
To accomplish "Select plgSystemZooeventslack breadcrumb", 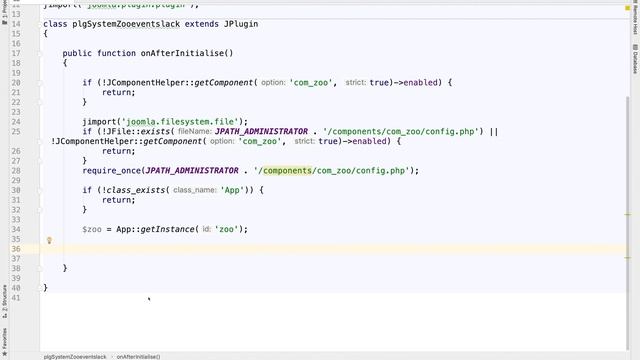I will [x=75, y=357].
